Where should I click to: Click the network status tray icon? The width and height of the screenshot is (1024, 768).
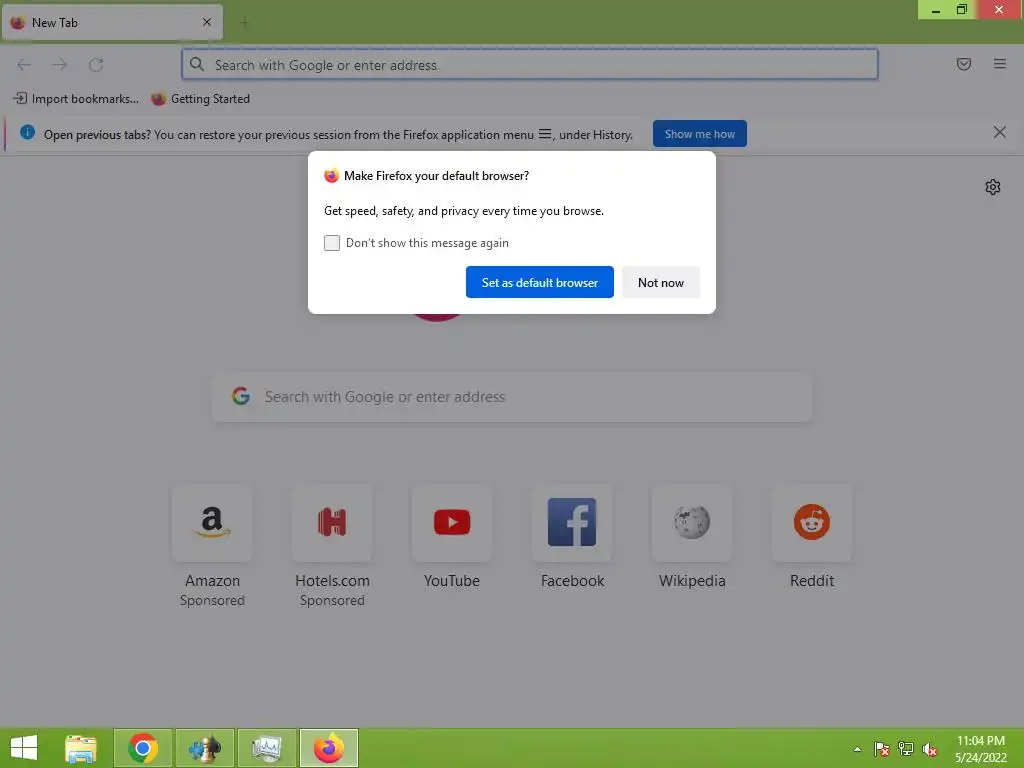[x=906, y=749]
